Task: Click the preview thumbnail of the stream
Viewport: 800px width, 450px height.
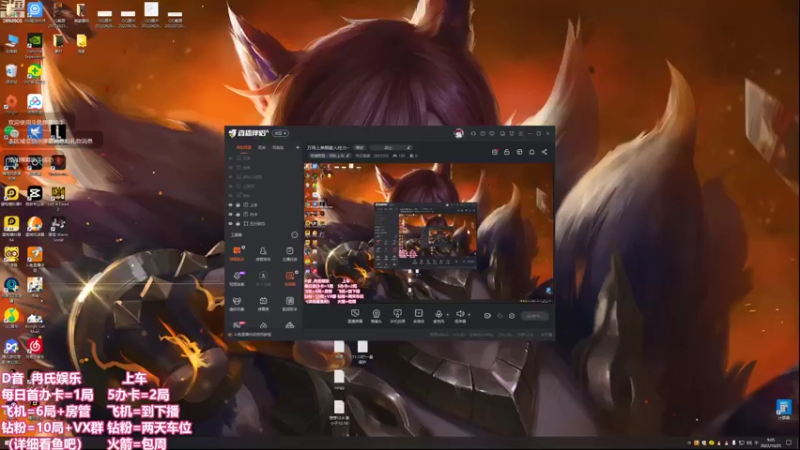Action: (x=429, y=233)
